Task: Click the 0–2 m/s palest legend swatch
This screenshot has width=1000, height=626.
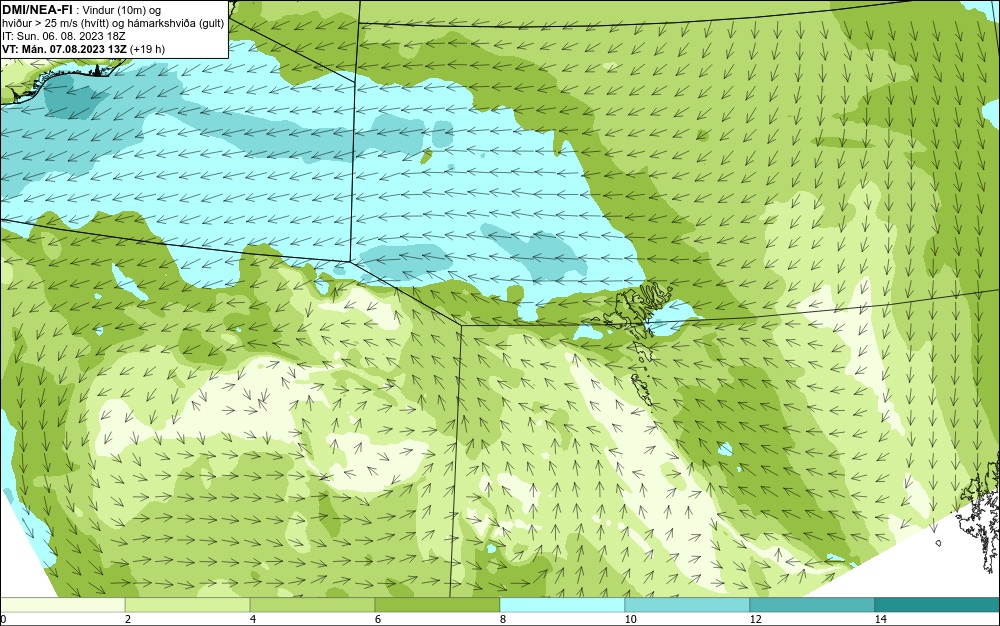Action: click(62, 605)
